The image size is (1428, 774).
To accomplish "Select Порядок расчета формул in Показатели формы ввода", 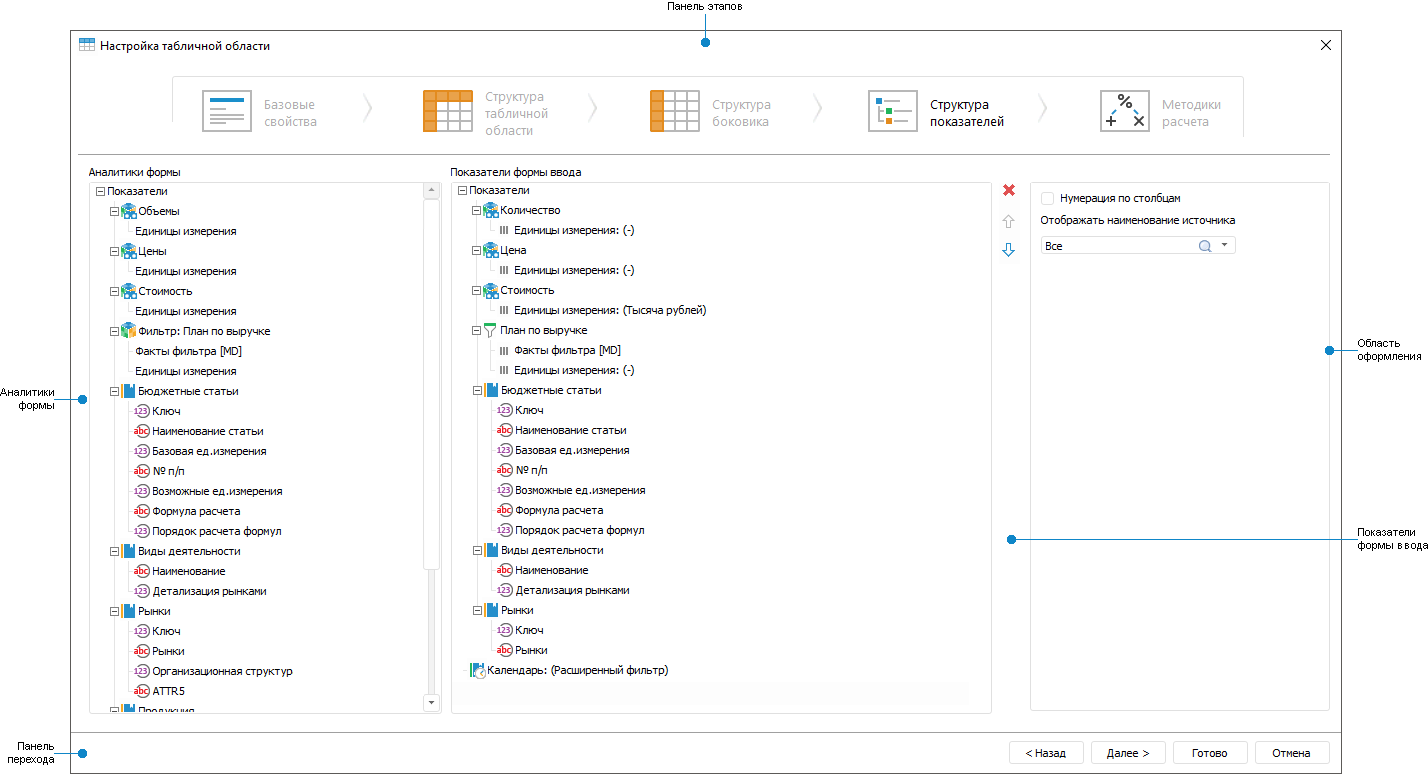I will pos(580,530).
